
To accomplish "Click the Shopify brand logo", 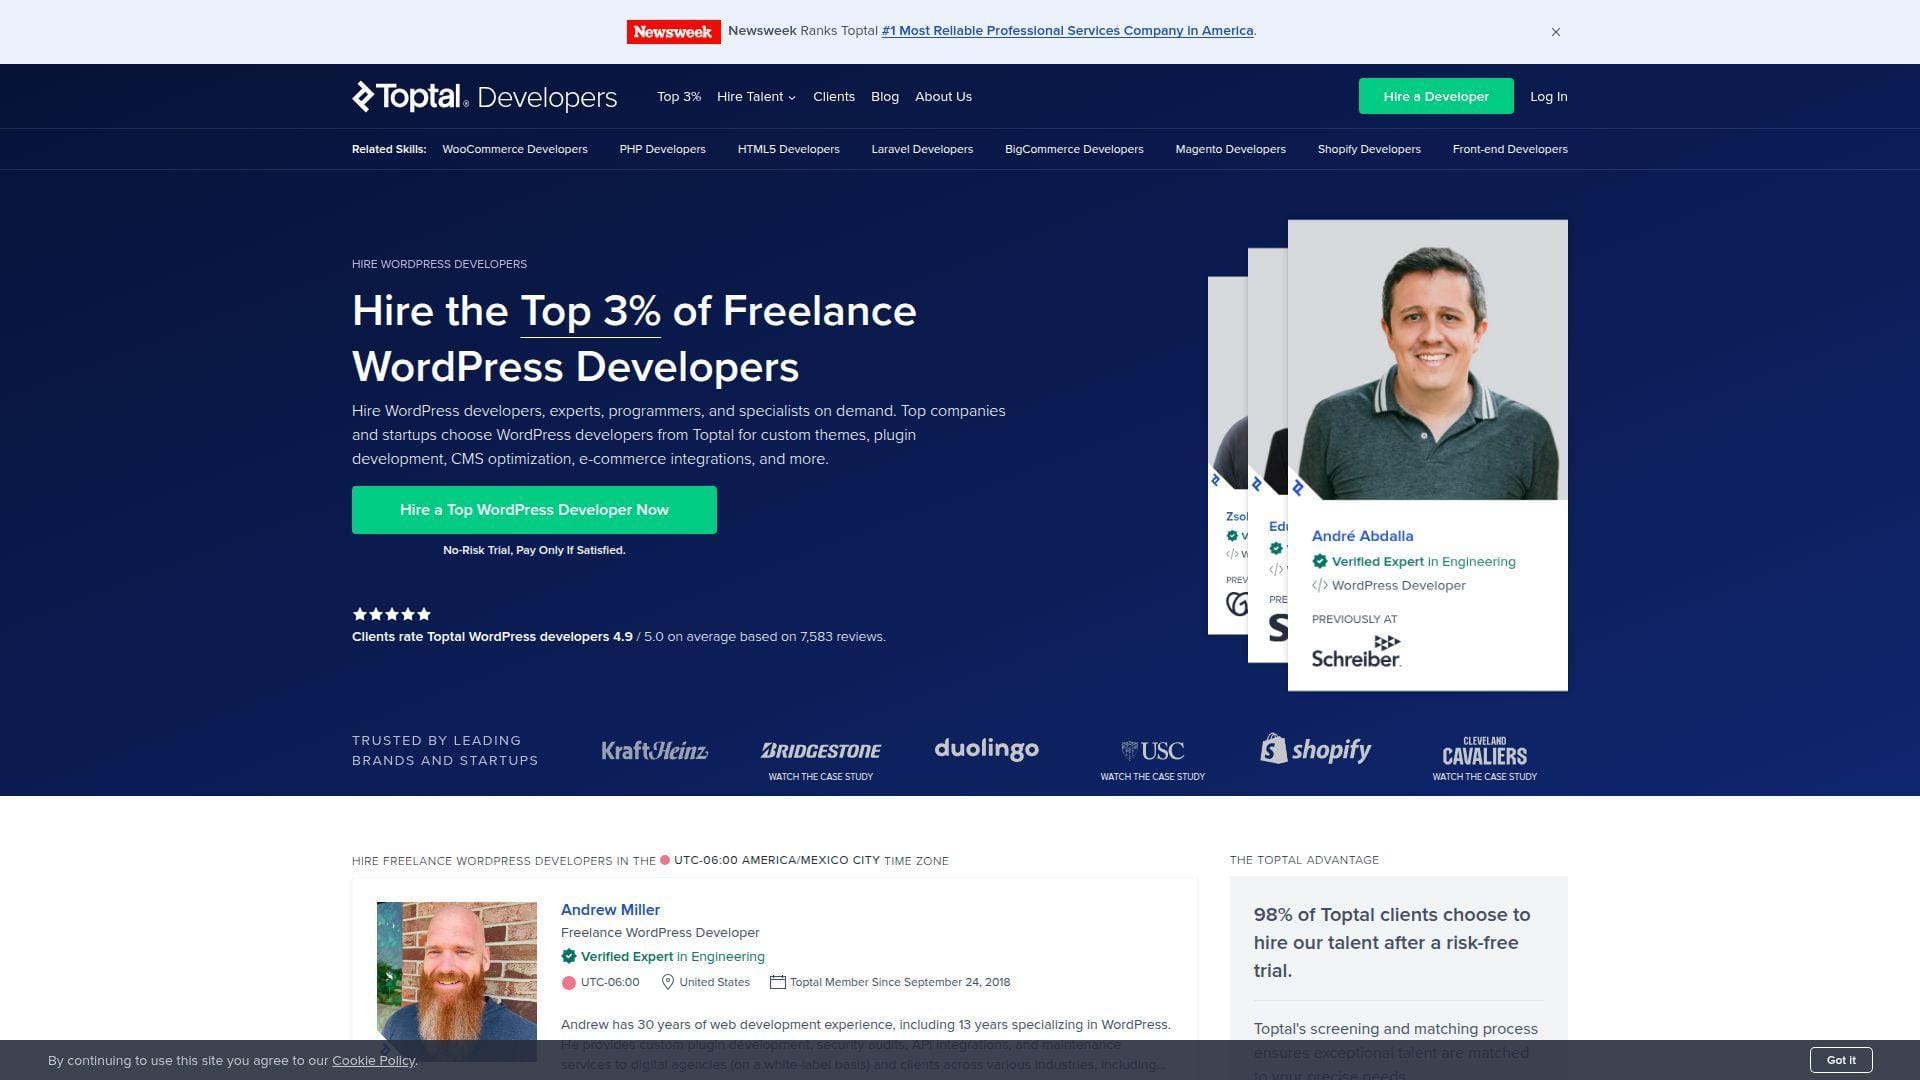I will coord(1316,749).
